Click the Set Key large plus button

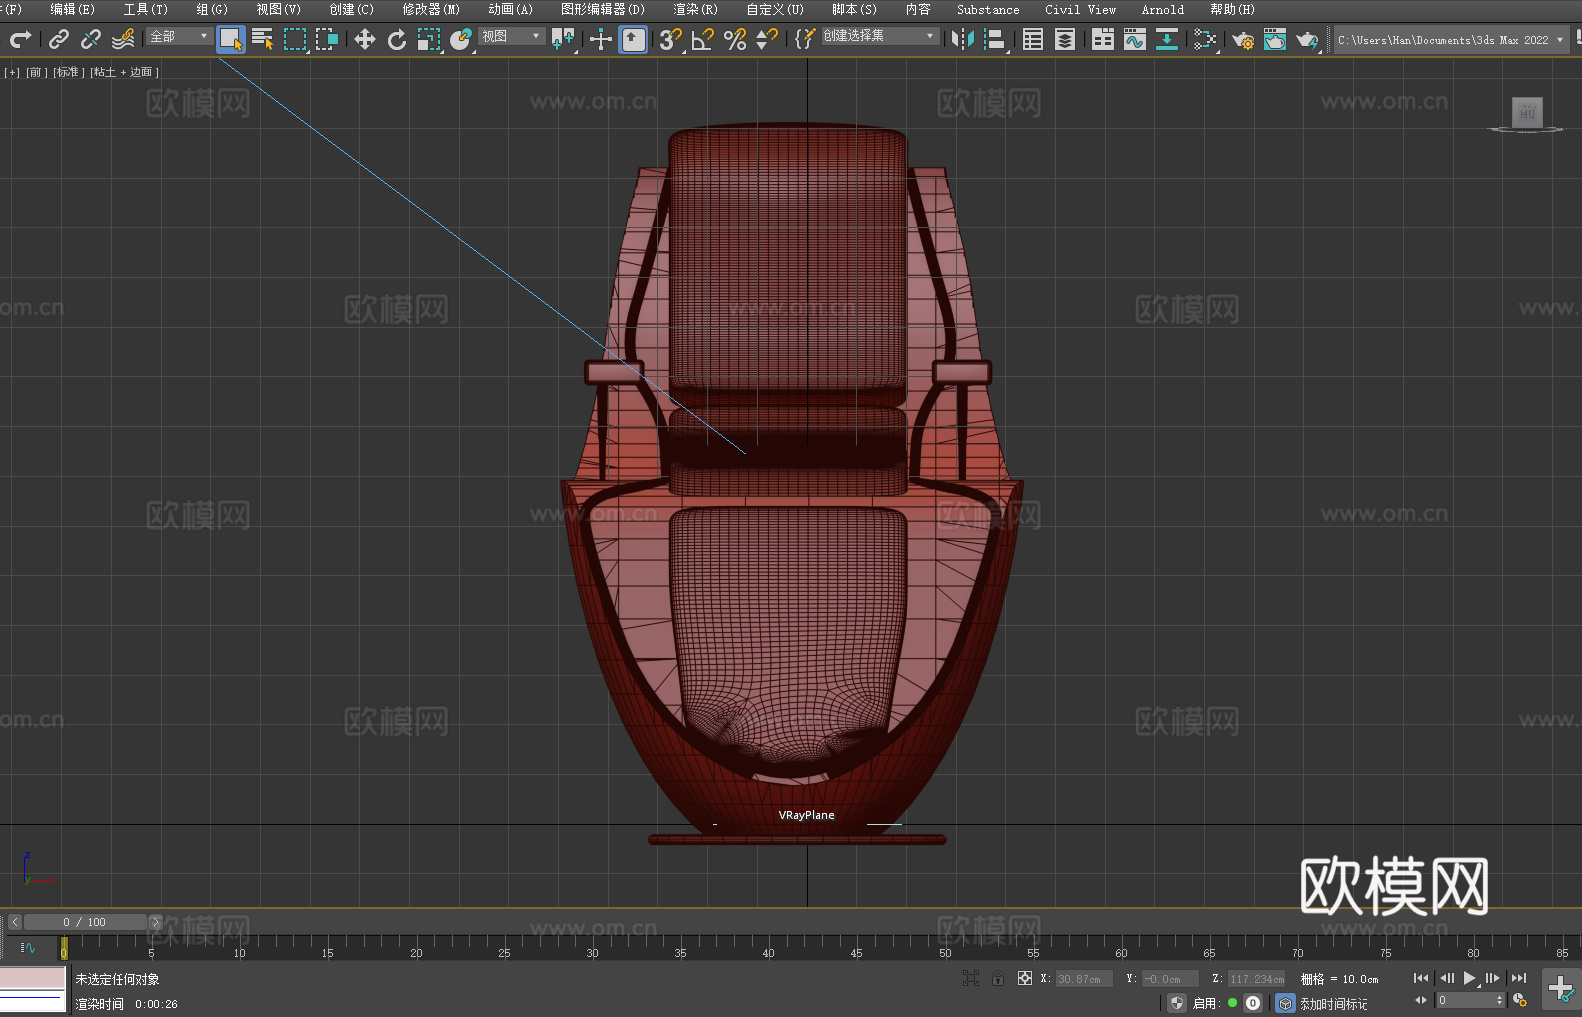tap(1561, 989)
